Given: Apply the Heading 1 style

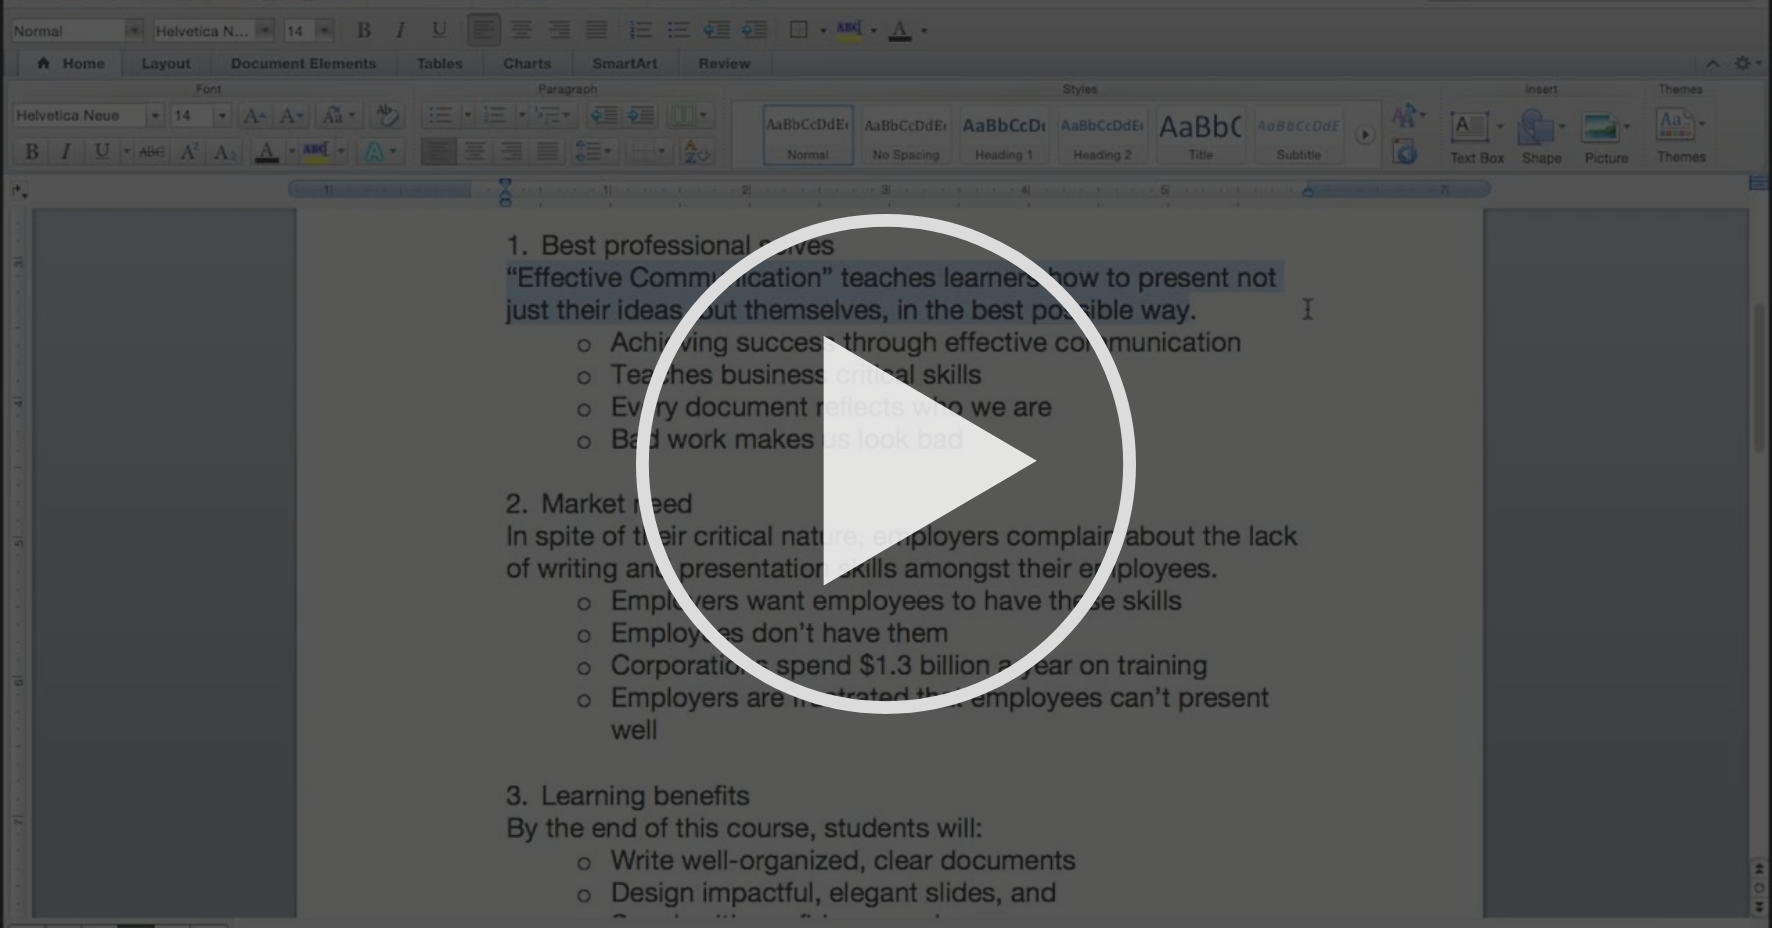Looking at the screenshot, I should 1003,135.
